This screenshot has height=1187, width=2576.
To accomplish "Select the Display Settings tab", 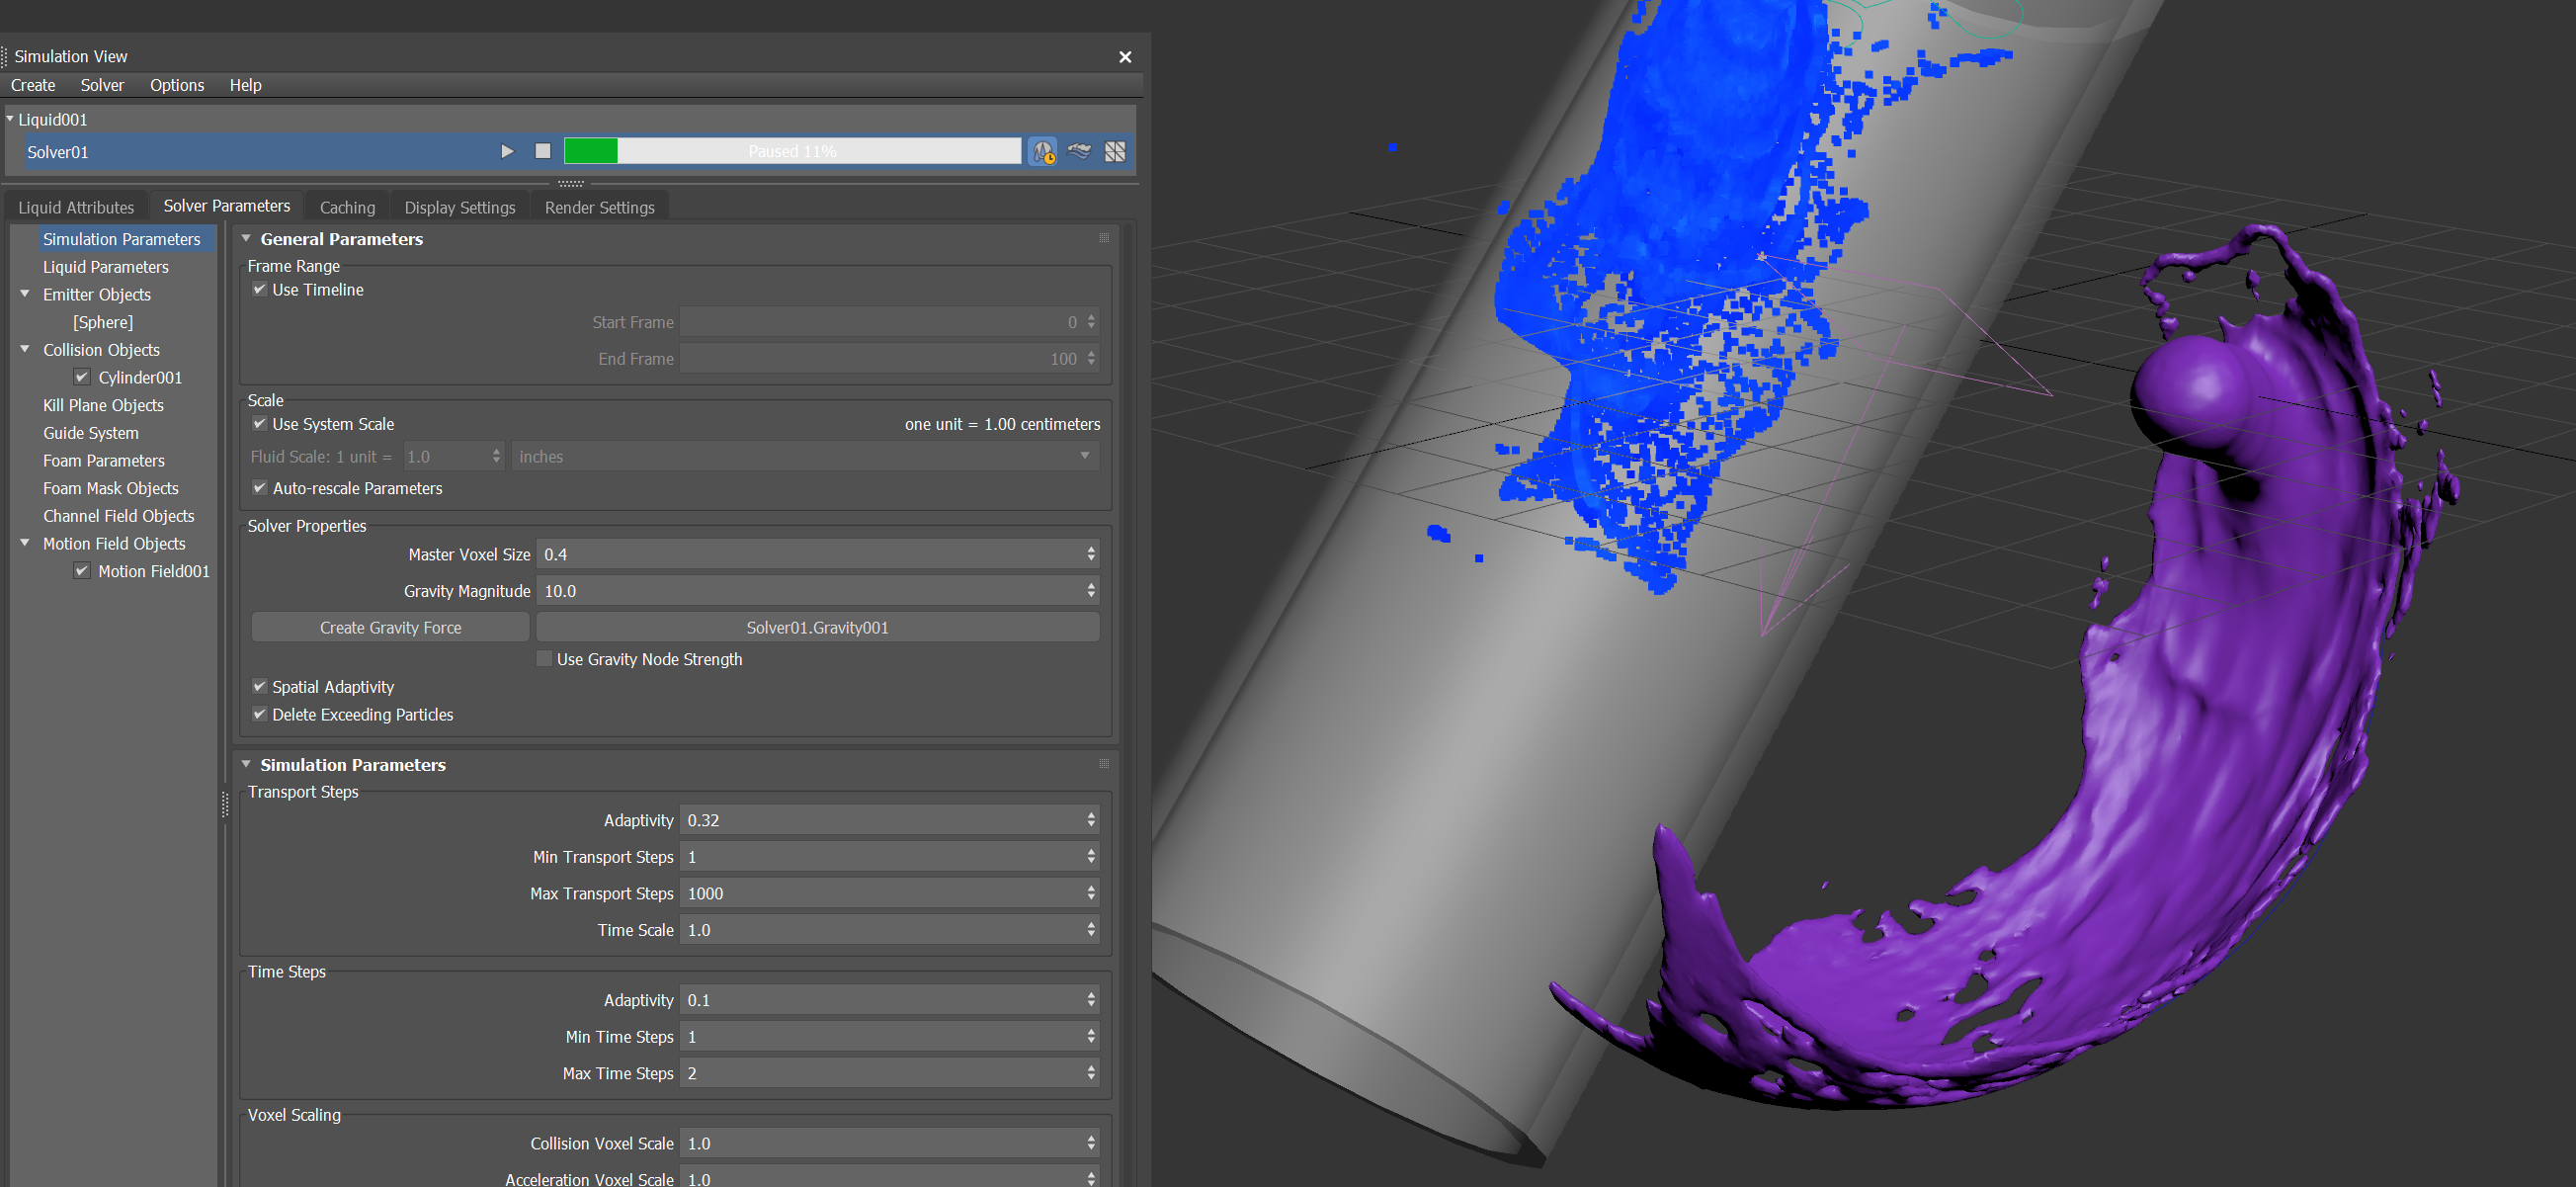I will pos(458,206).
